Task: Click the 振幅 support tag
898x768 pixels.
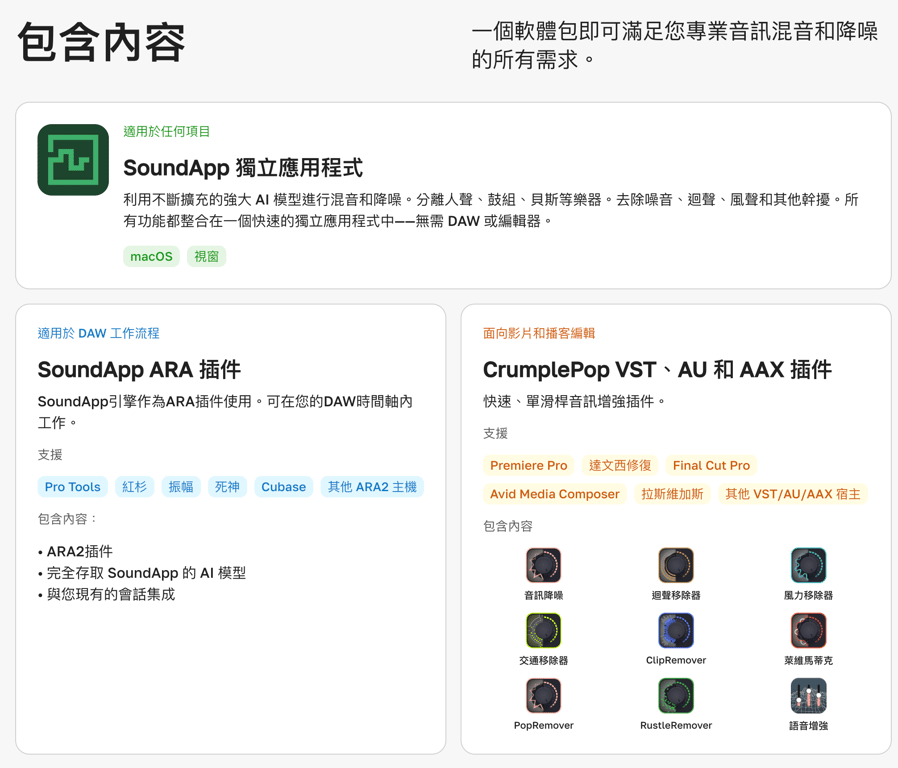Action: tap(181, 487)
